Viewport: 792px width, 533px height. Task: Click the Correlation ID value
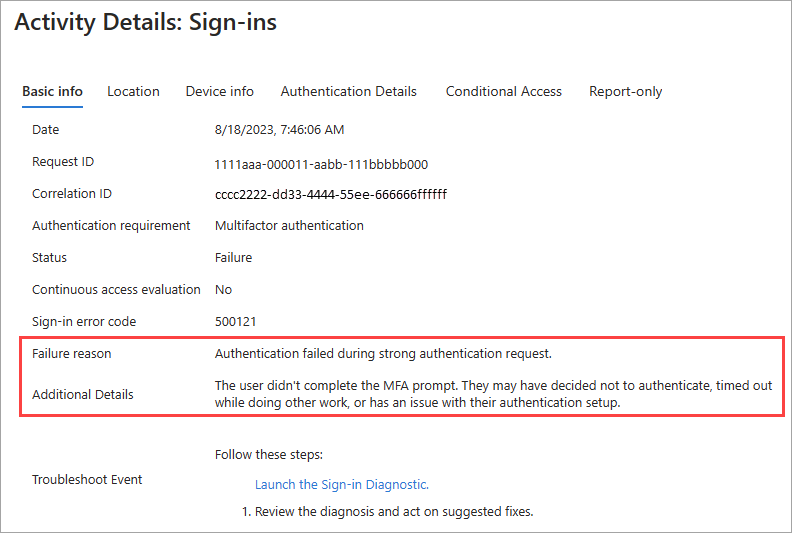330,194
